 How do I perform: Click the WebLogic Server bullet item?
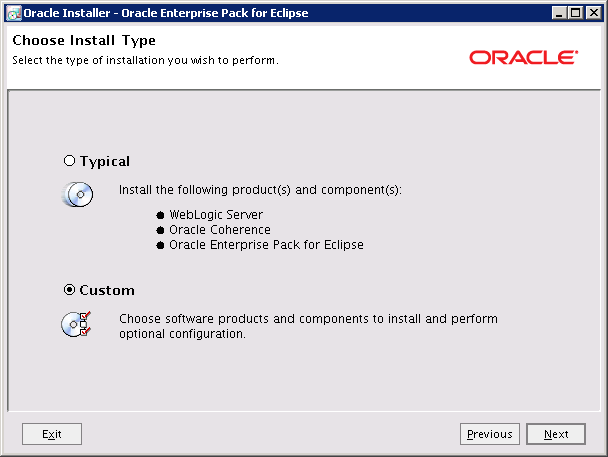[216, 215]
